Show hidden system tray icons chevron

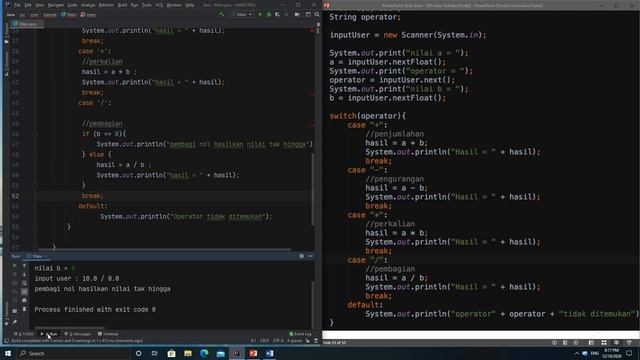(576, 353)
